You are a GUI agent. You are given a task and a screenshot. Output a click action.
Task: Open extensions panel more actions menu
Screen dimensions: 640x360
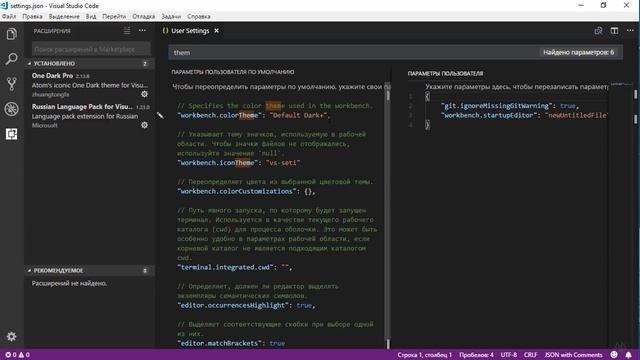(x=142, y=31)
